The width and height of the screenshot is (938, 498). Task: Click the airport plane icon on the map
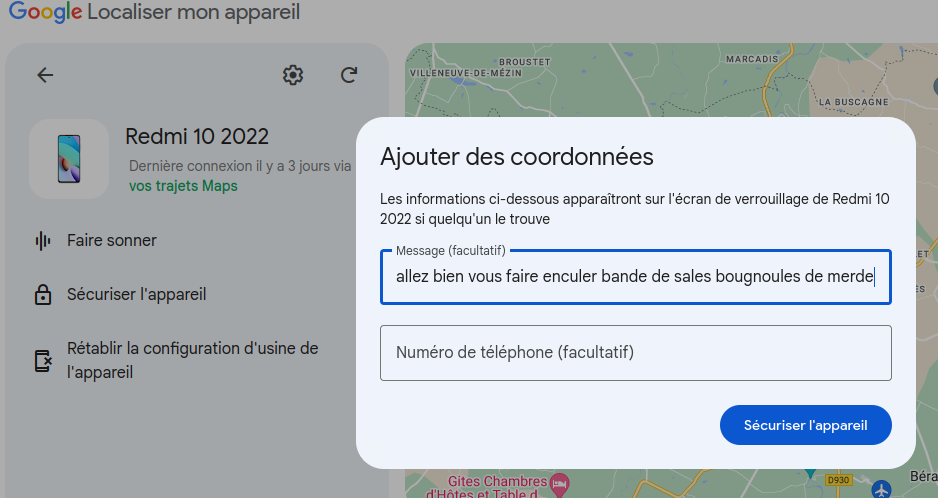tap(881, 489)
